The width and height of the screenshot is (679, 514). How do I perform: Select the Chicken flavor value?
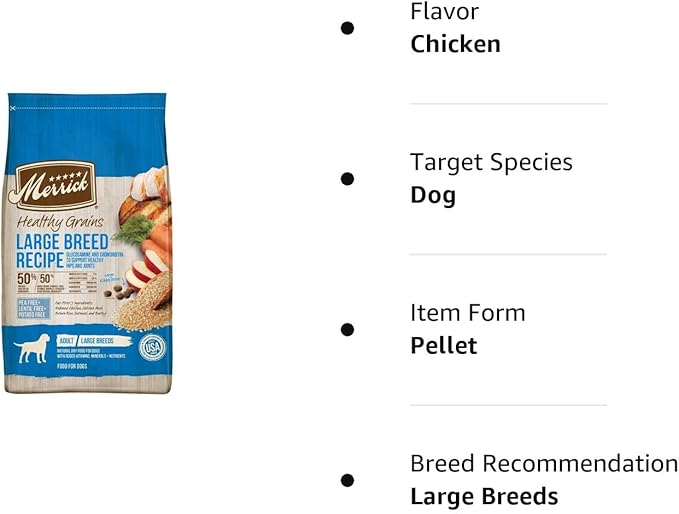[x=455, y=44]
